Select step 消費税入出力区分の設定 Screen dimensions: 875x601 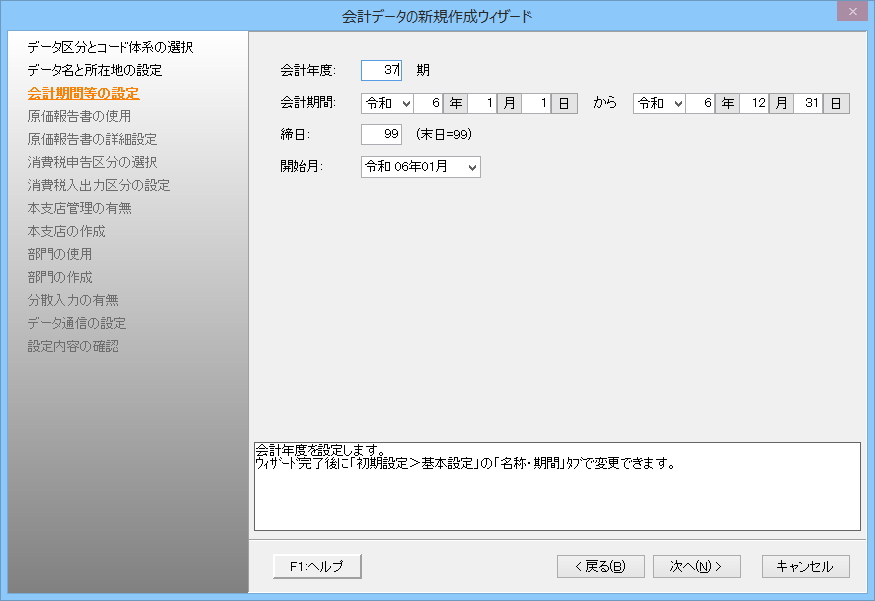coord(99,185)
